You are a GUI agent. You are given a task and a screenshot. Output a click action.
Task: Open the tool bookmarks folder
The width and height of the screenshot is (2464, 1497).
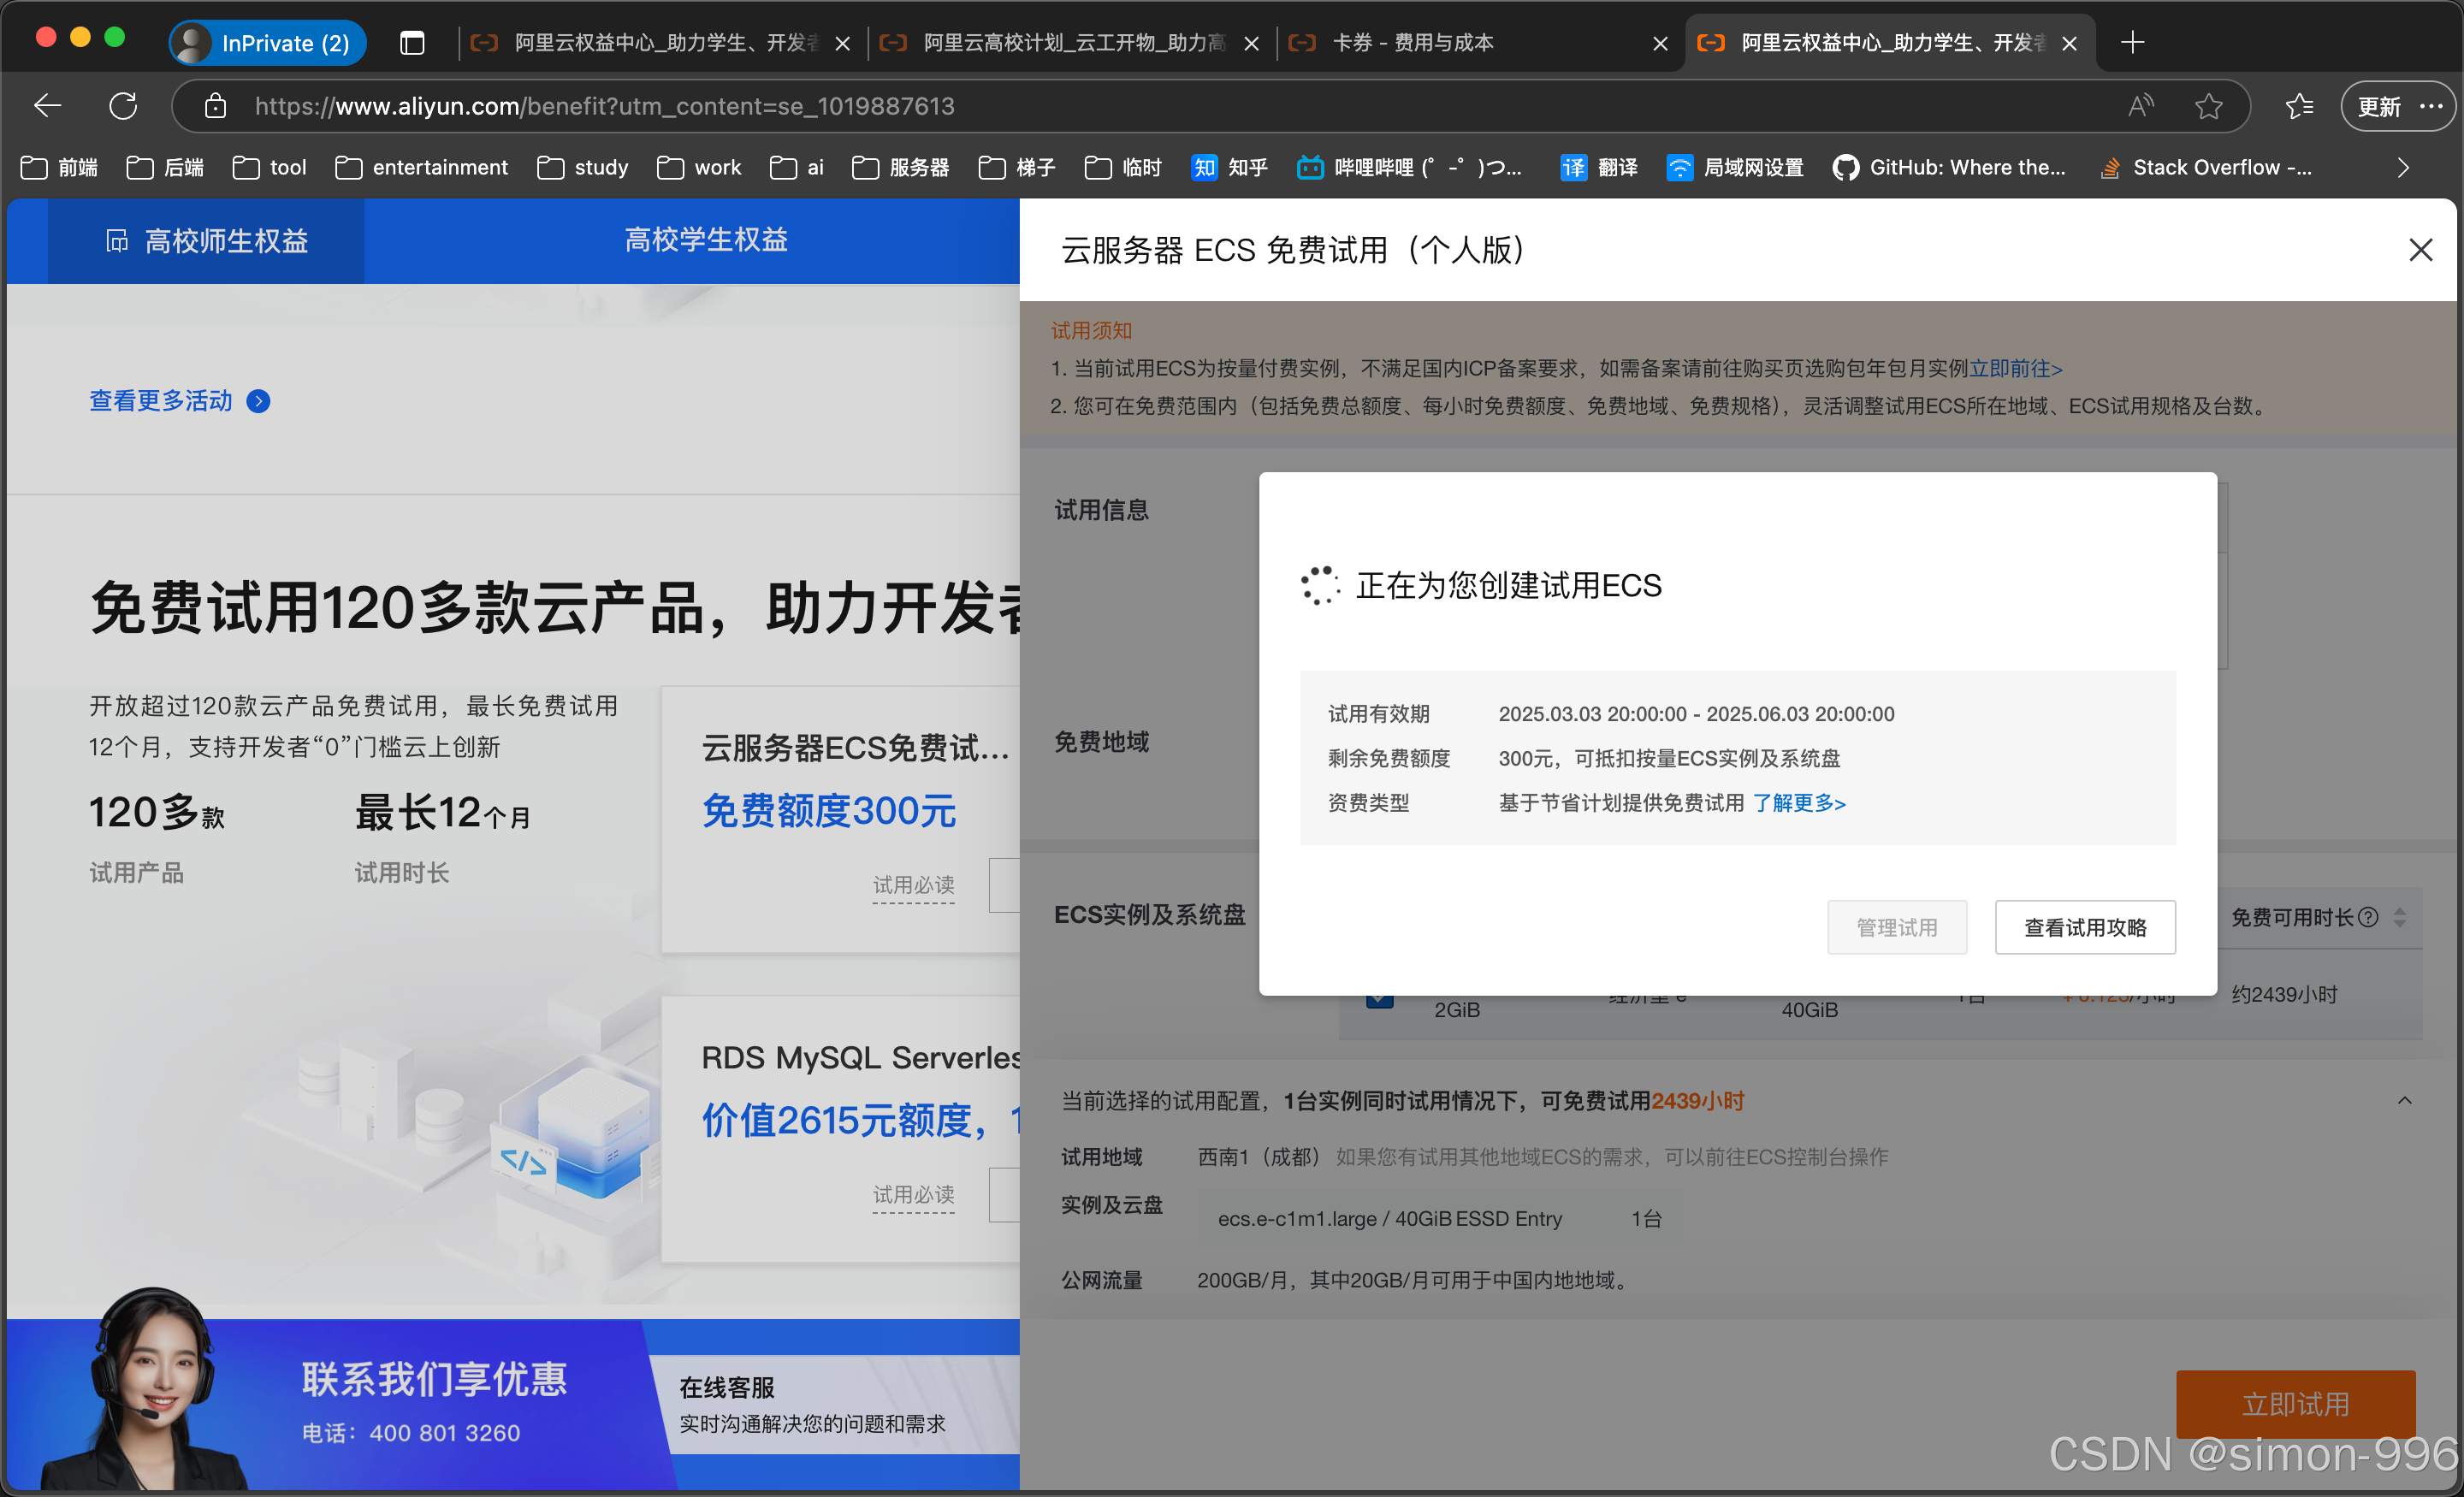[x=270, y=167]
